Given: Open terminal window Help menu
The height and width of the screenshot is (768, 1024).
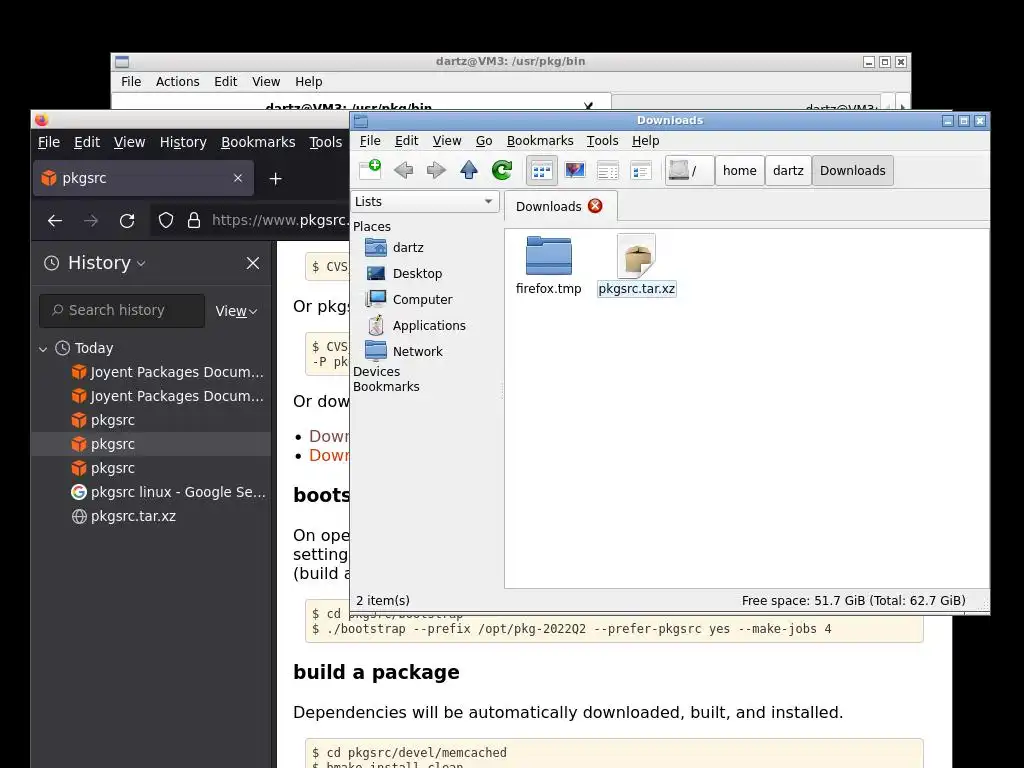Looking at the screenshot, I should [308, 82].
